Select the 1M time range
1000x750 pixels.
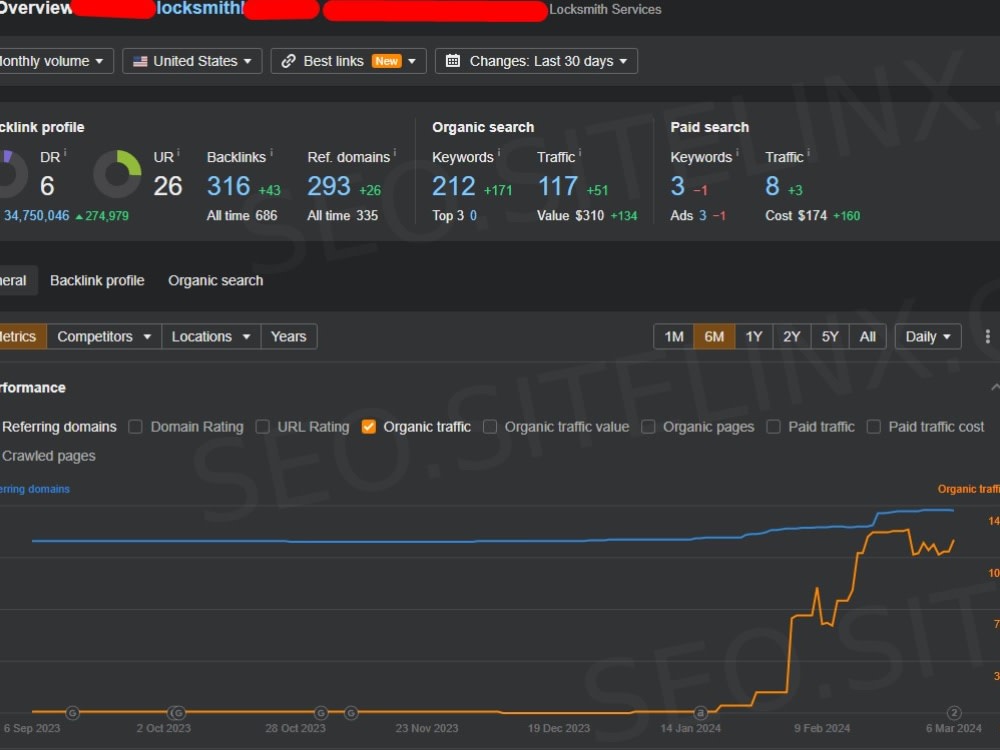click(x=674, y=336)
